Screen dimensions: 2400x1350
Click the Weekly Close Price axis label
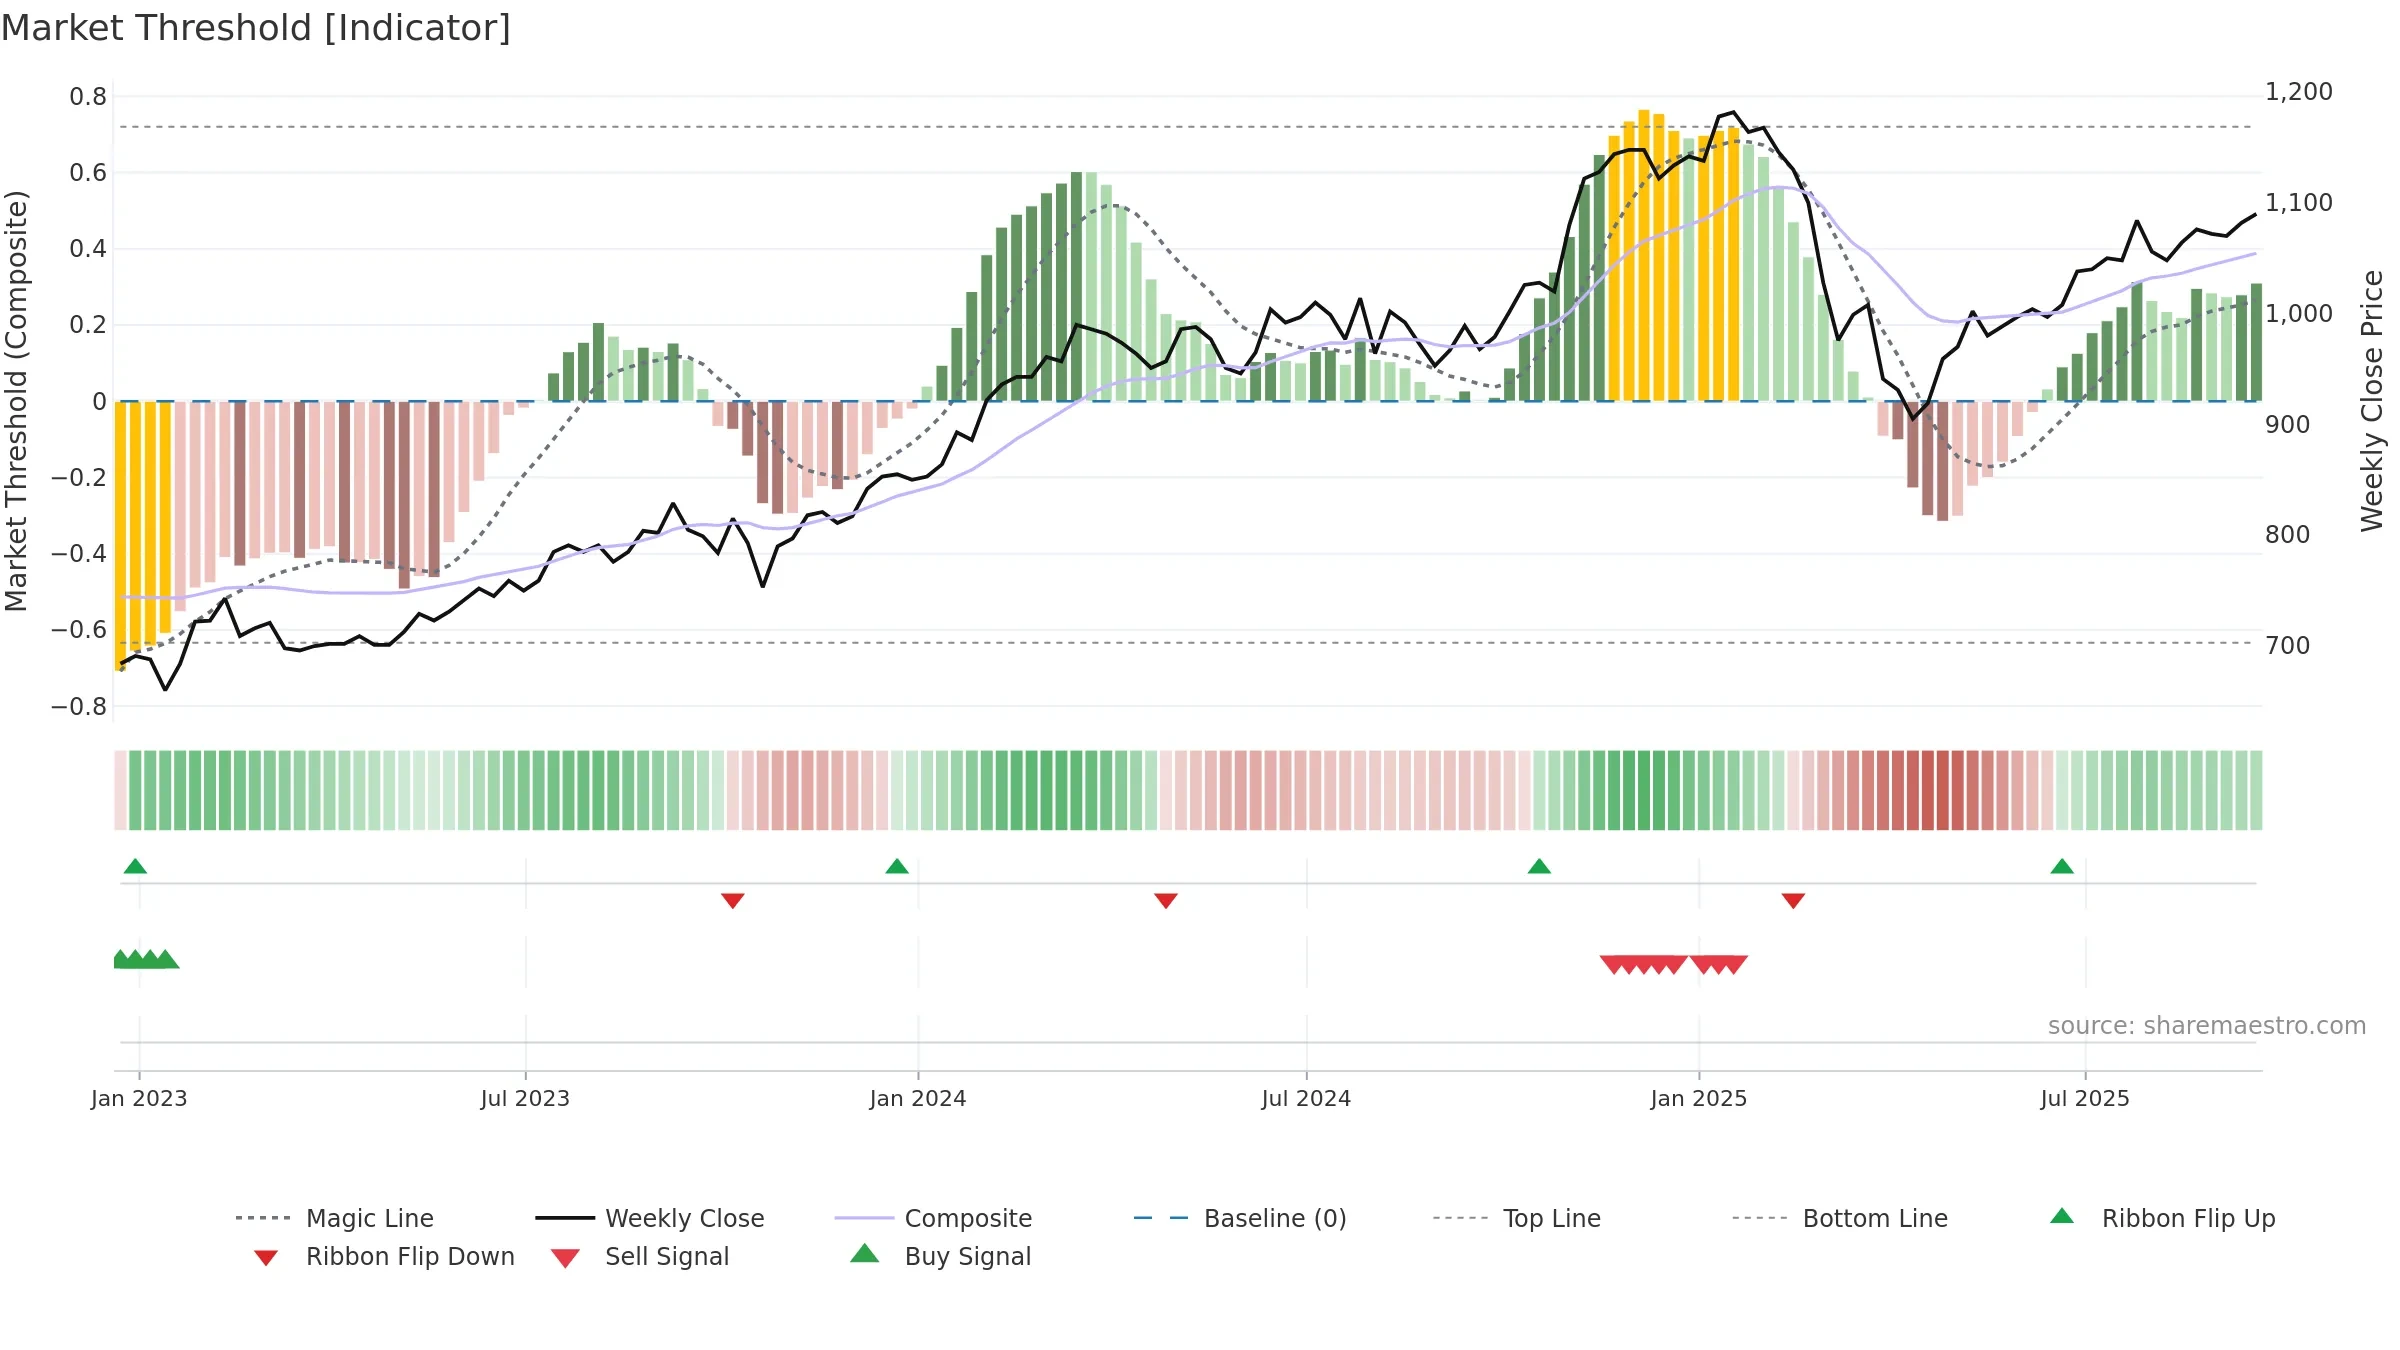(2372, 401)
